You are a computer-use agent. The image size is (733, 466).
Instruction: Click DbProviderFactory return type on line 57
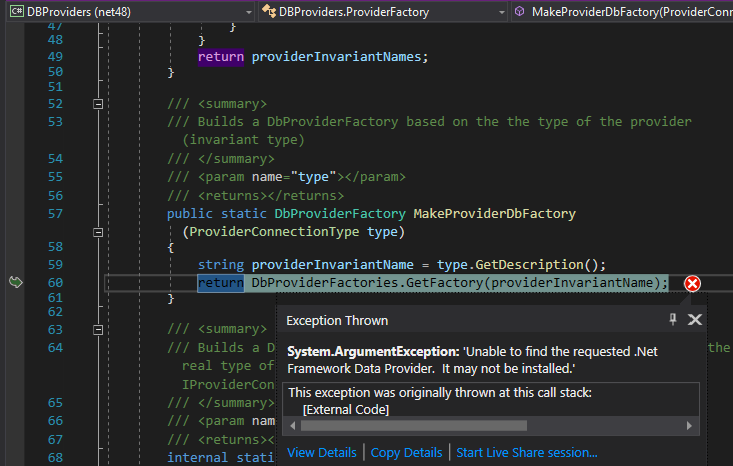point(340,214)
